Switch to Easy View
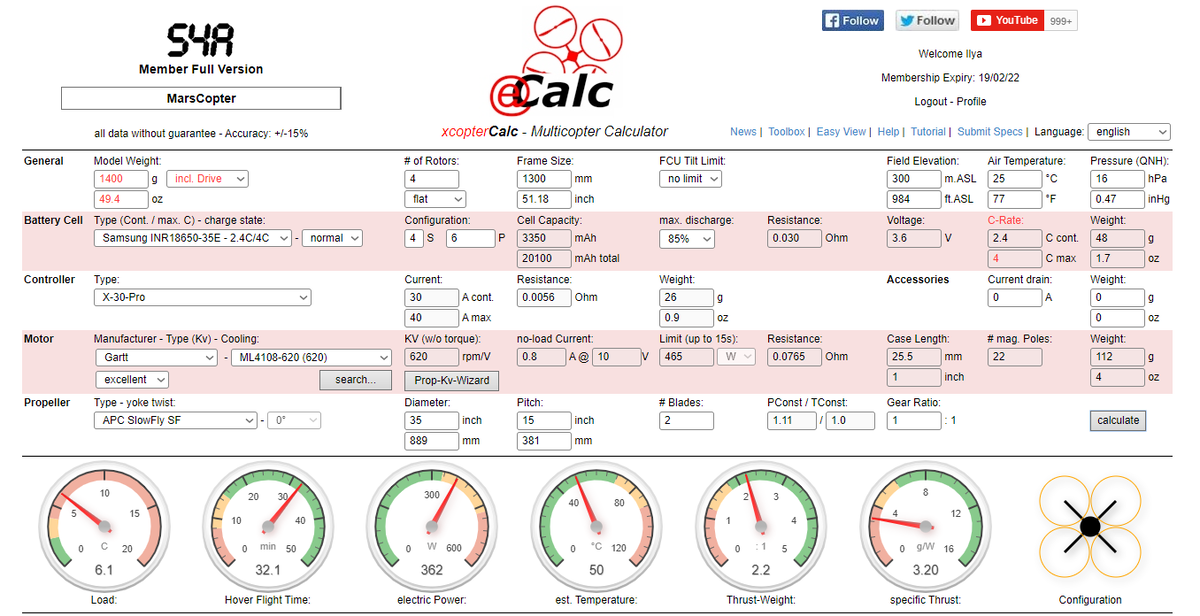The width and height of the screenshot is (1200, 616). click(x=841, y=132)
